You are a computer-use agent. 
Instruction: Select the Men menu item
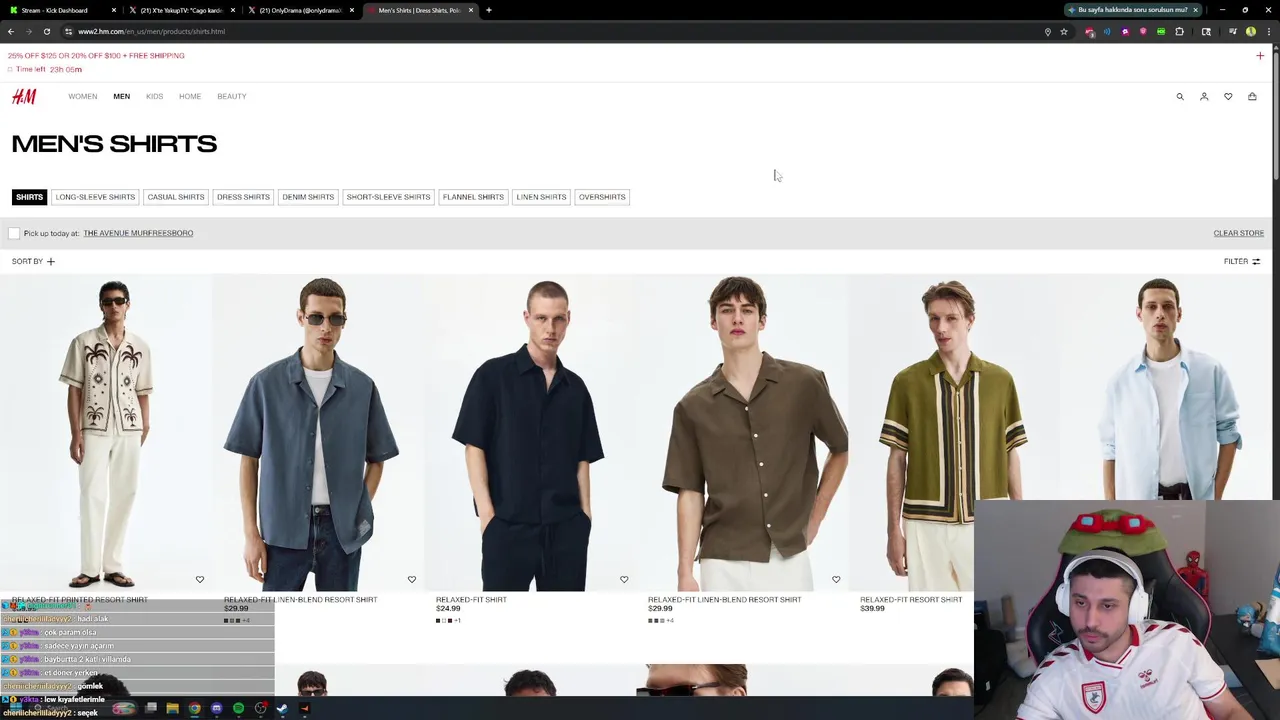121,96
